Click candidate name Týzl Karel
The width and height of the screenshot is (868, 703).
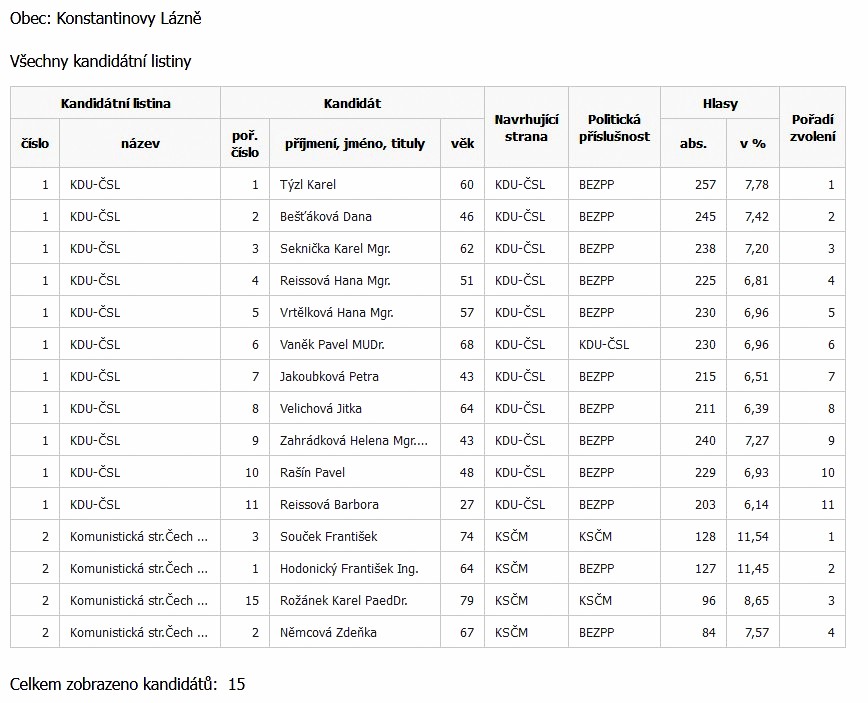[308, 185]
